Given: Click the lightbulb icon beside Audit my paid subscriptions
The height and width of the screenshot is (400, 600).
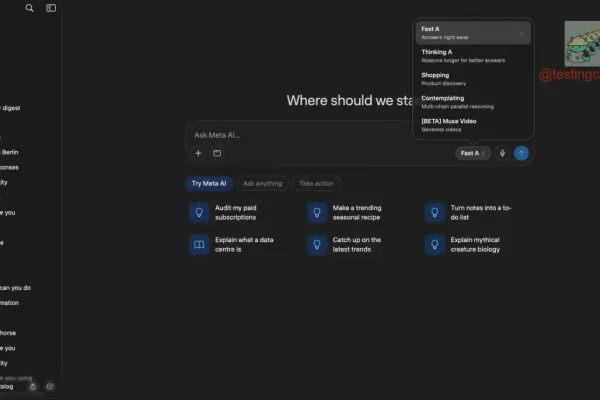Looking at the screenshot, I should (x=199, y=212).
